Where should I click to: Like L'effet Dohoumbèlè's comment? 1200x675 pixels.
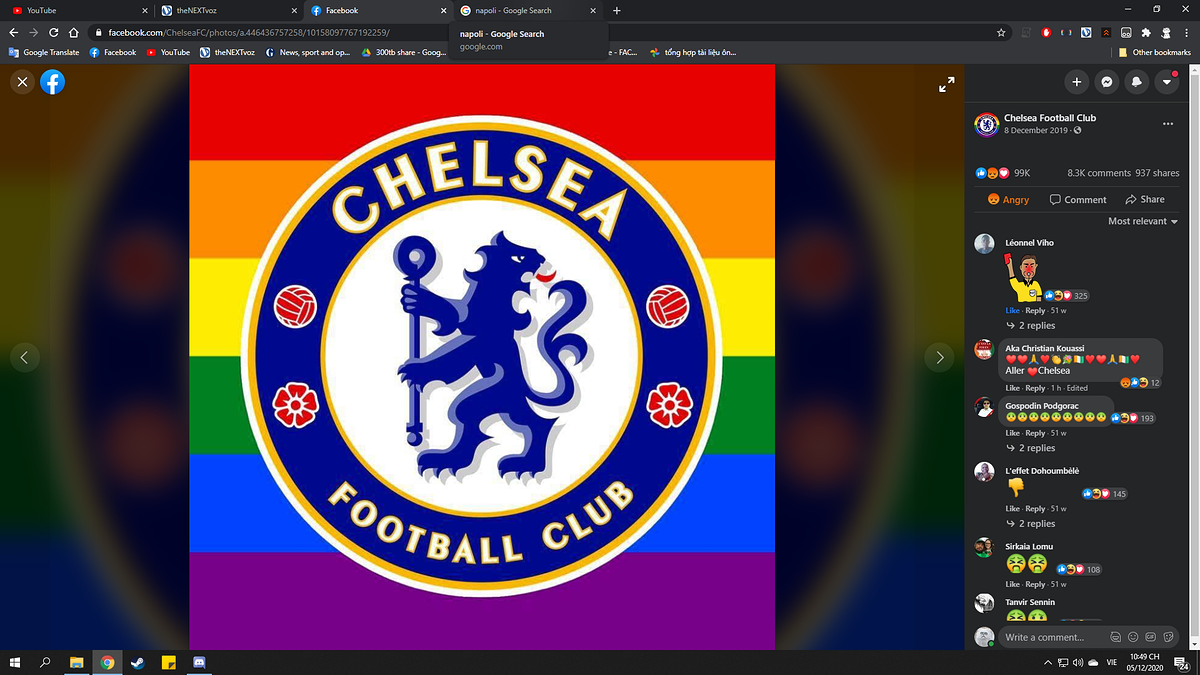point(1012,509)
